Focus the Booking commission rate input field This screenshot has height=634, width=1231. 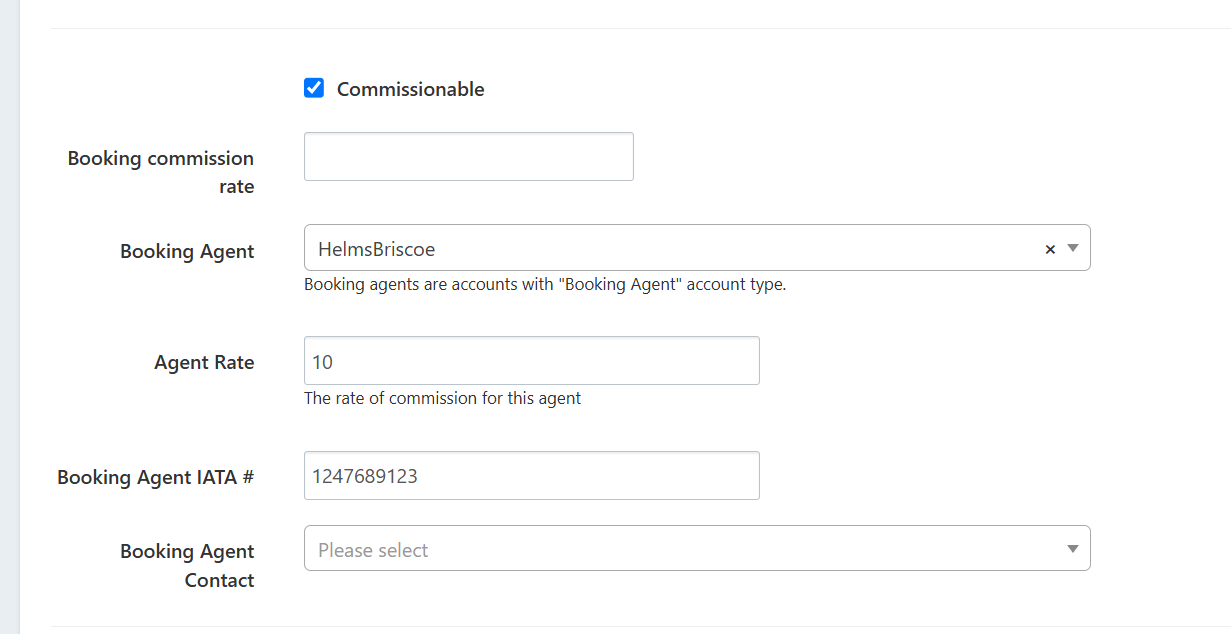coord(468,157)
